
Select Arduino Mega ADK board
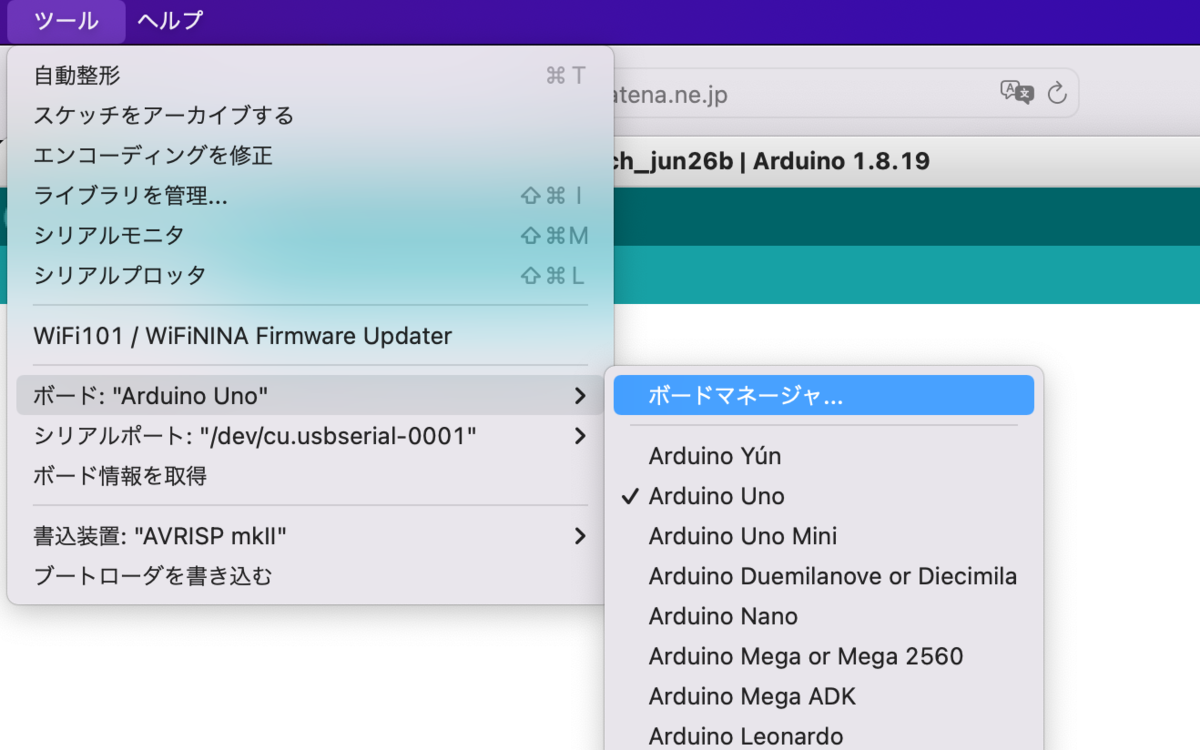[x=824, y=696]
